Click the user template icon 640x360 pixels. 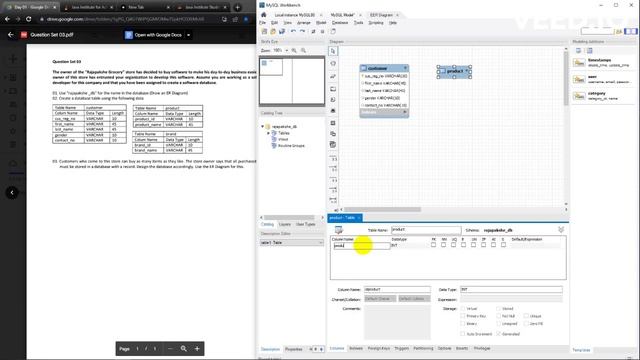click(579, 79)
